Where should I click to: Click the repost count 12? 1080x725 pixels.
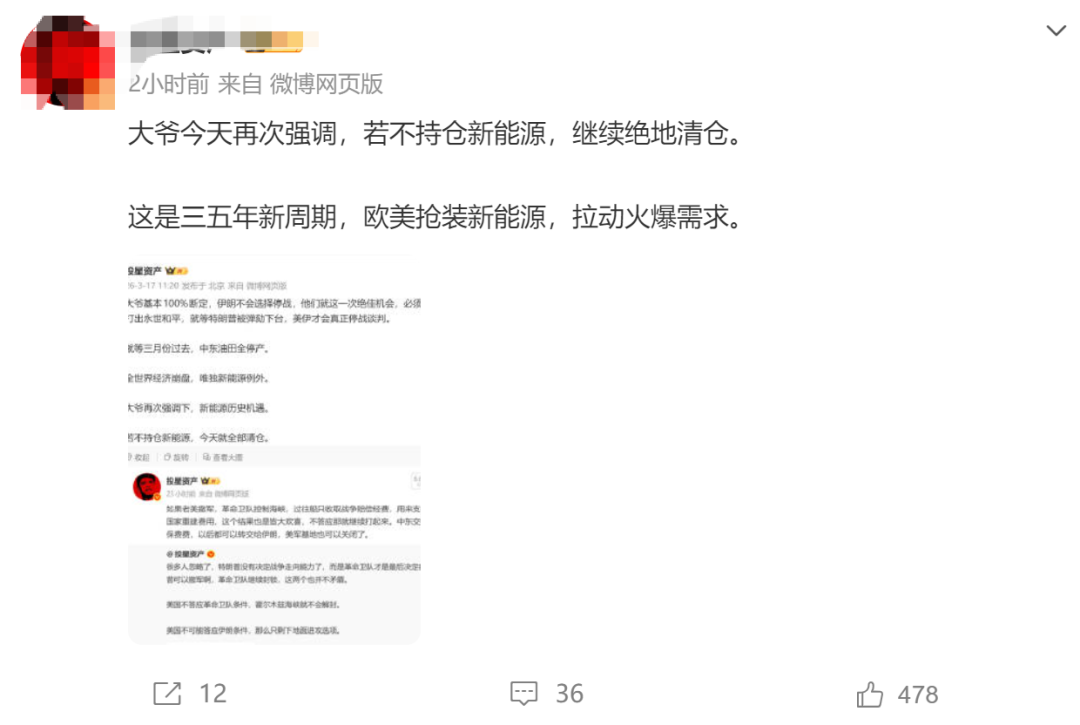pyautogui.click(x=213, y=693)
